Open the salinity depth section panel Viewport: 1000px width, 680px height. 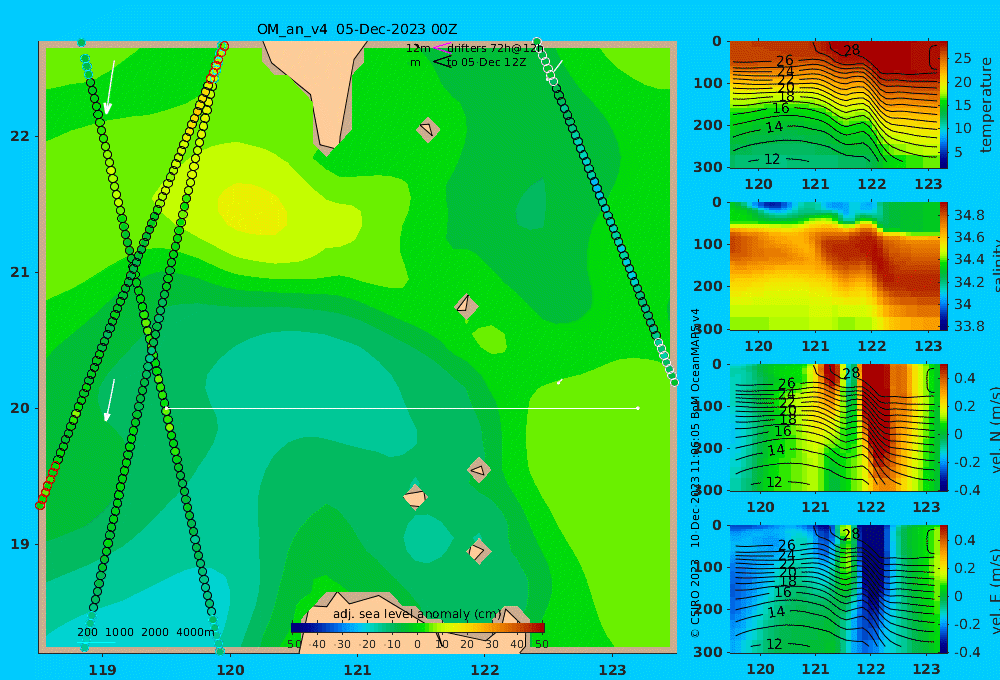pos(834,266)
